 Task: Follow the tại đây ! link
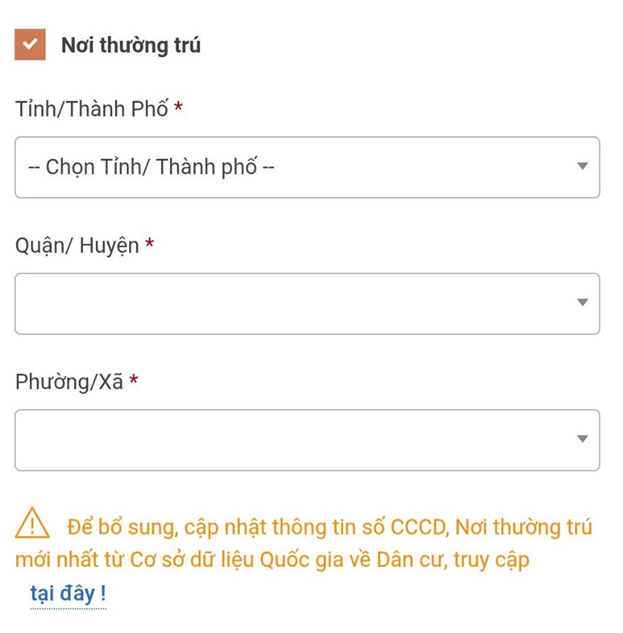68,593
